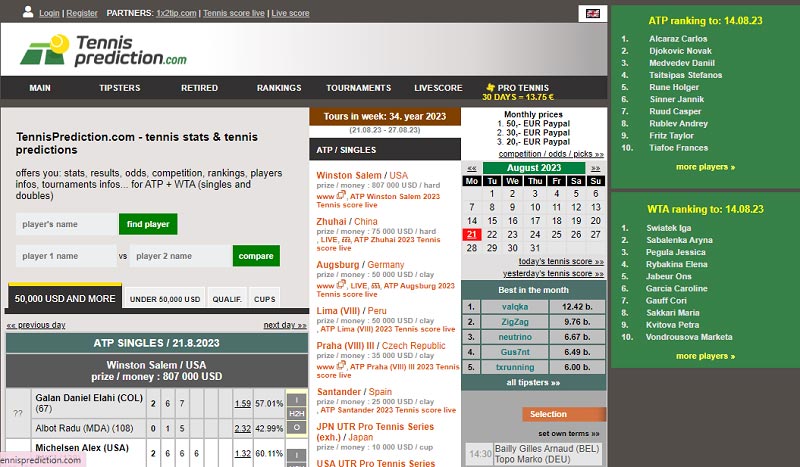Focus the player 2 name field
The height and width of the screenshot is (467, 800).
181,256
